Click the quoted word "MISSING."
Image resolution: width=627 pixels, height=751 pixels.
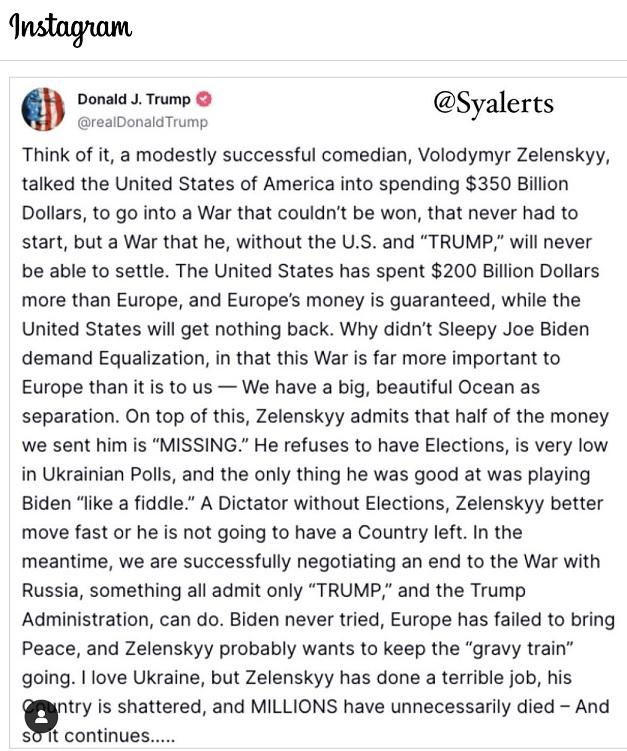[198, 445]
